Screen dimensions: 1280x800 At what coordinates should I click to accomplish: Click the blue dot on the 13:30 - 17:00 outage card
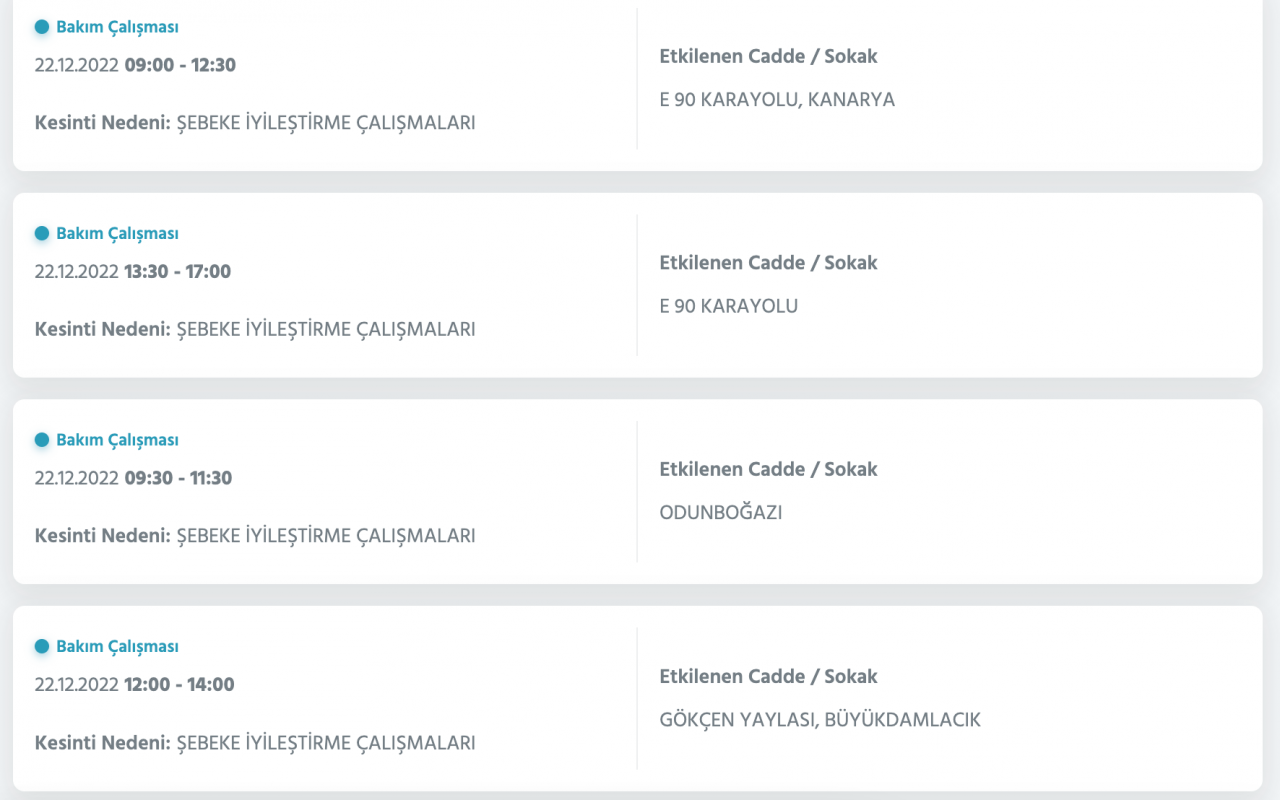click(42, 233)
